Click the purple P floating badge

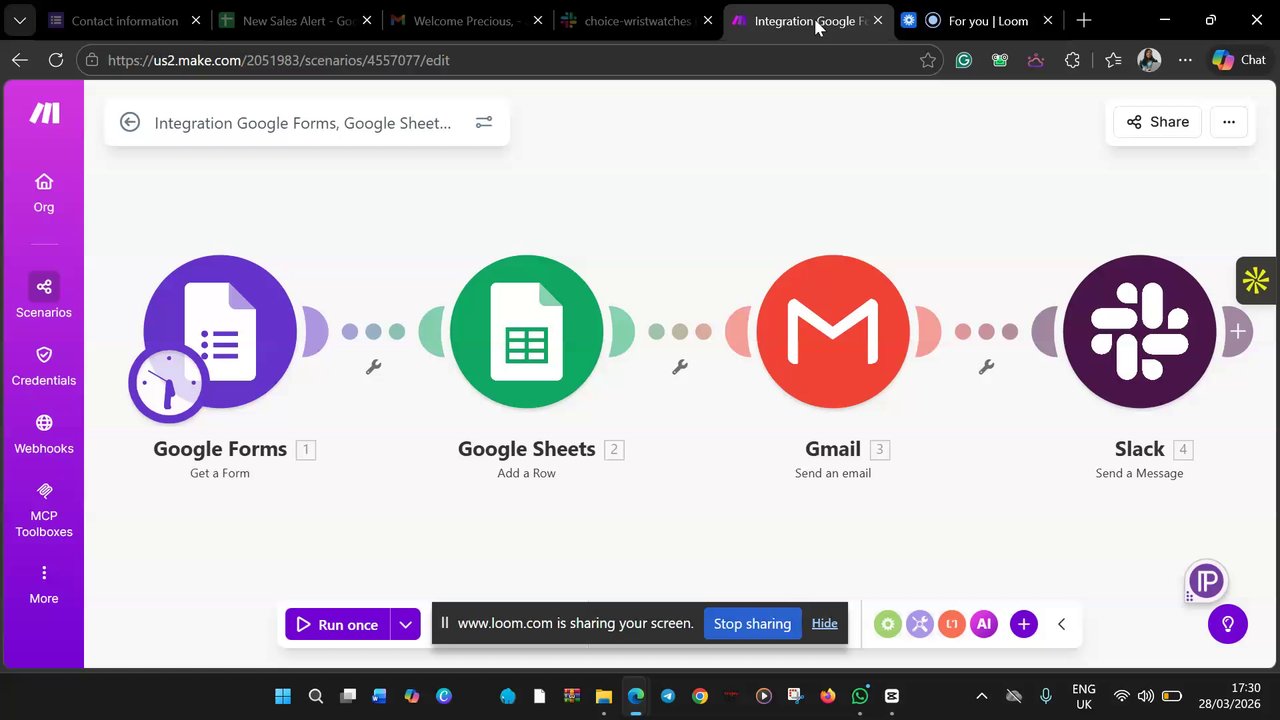pyautogui.click(x=1207, y=581)
